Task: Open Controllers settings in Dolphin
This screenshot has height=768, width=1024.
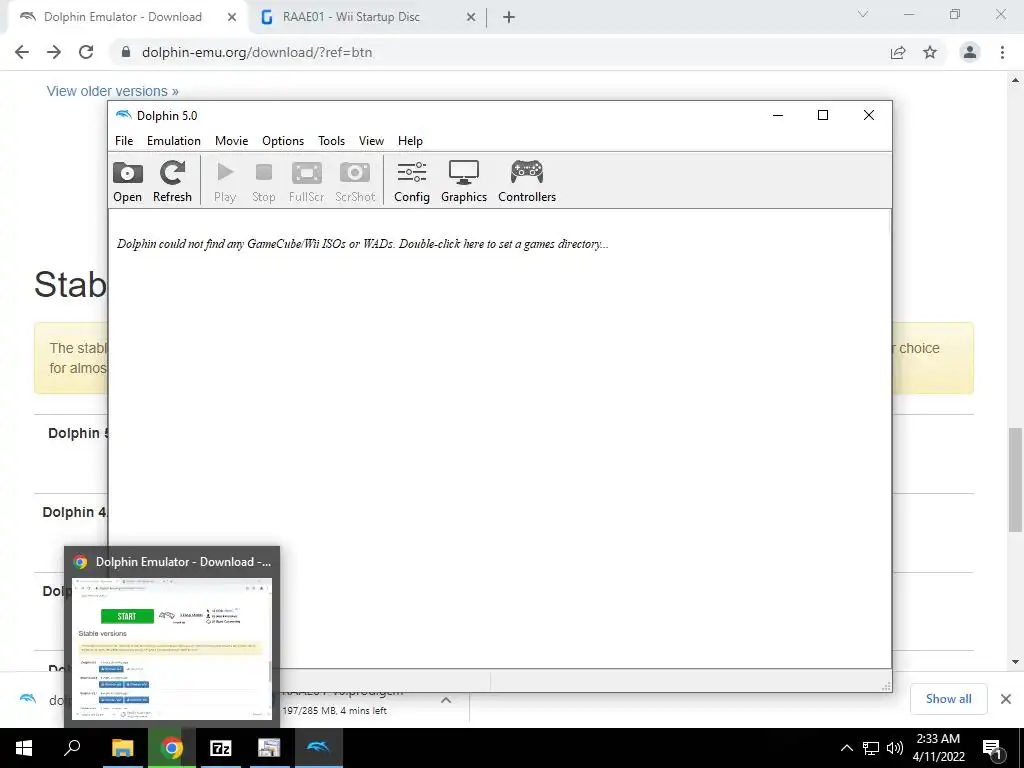Action: coord(527,182)
